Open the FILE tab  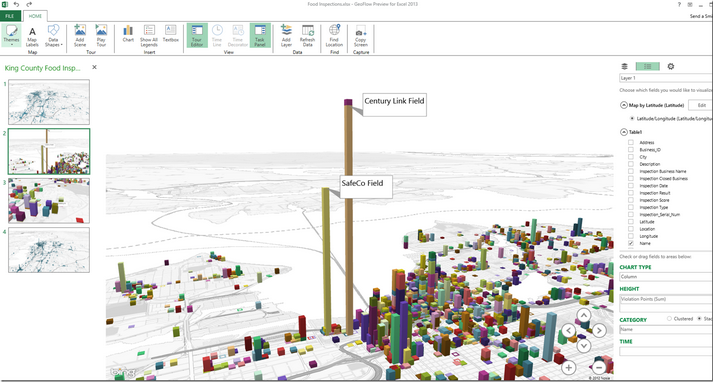point(10,16)
